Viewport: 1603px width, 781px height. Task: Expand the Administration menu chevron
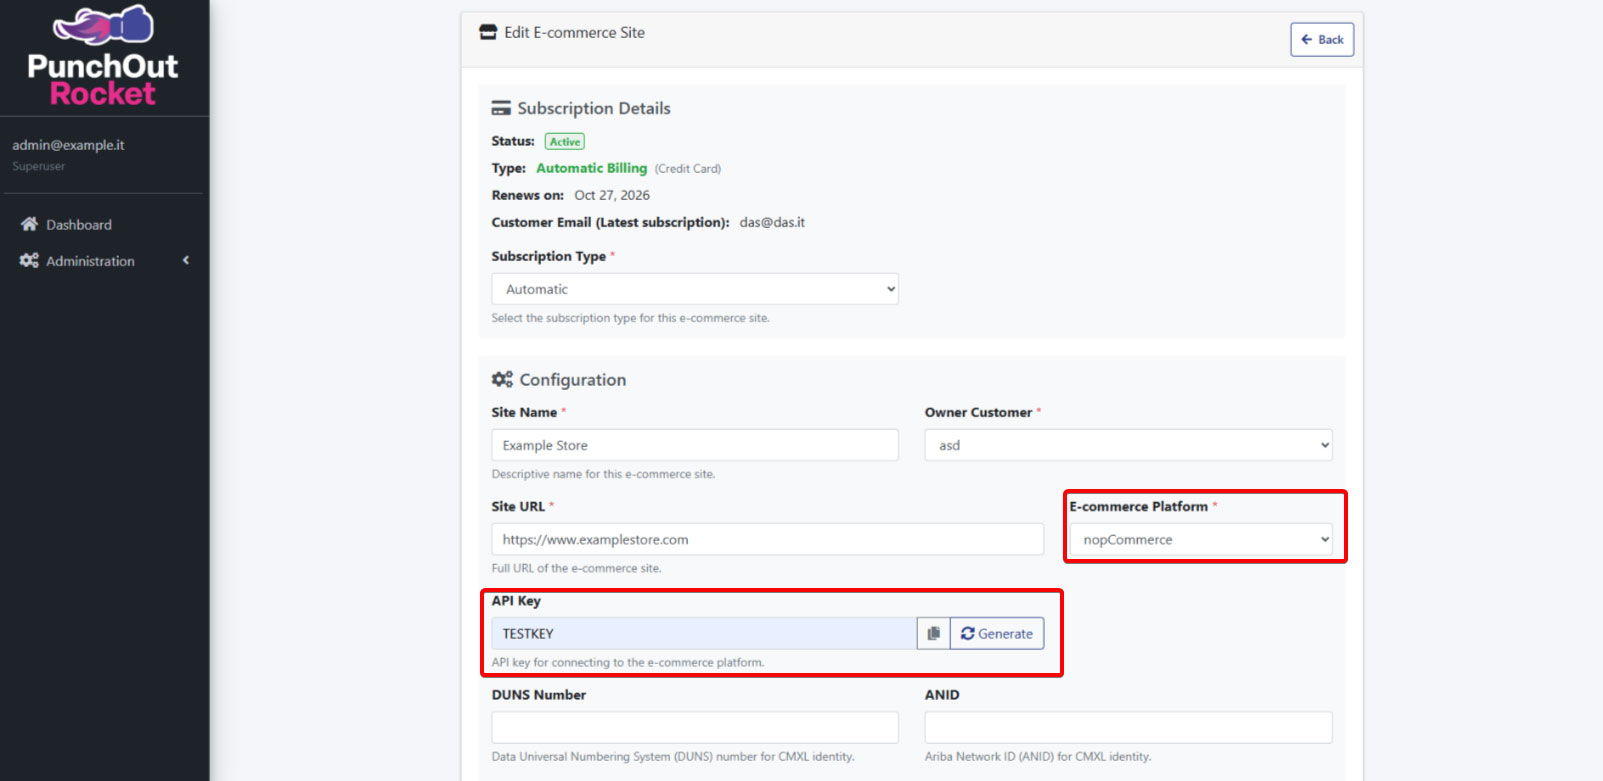click(185, 260)
